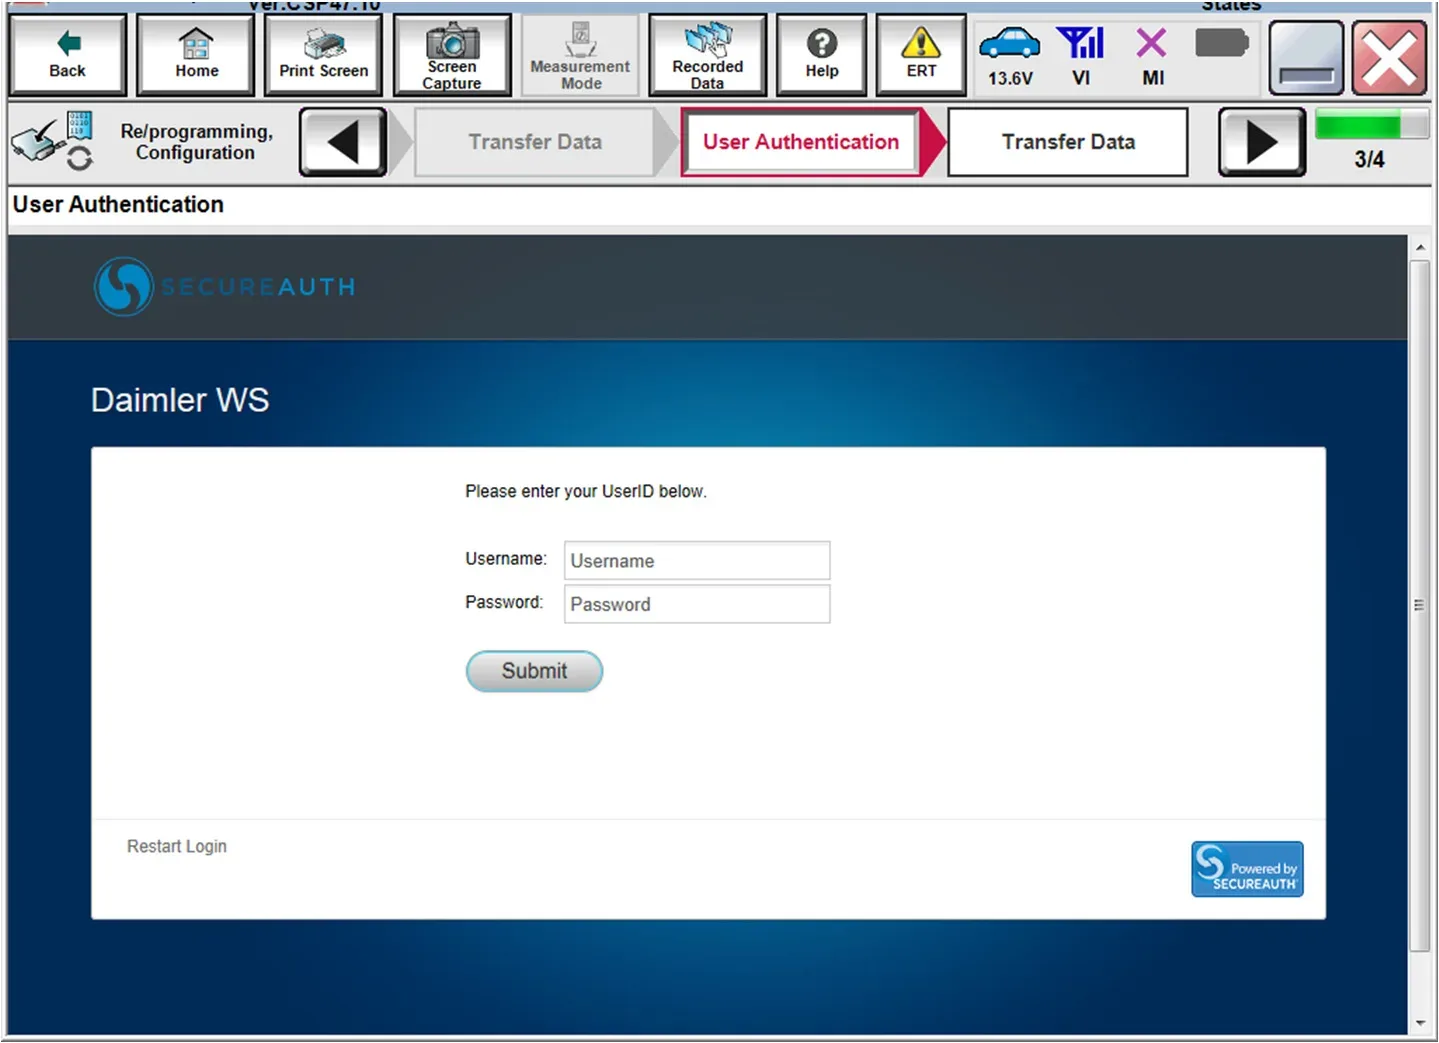Advance to next step with right arrow

1262,142
